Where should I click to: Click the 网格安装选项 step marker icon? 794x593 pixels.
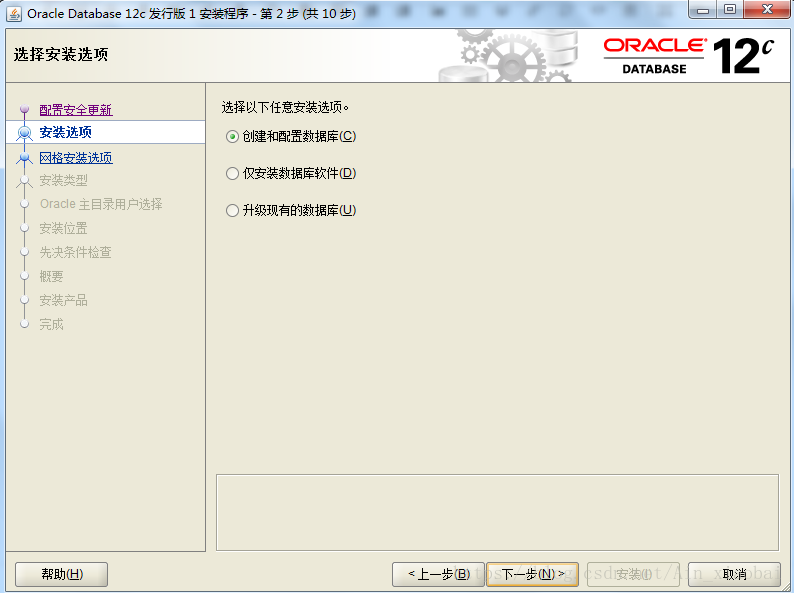(24, 158)
